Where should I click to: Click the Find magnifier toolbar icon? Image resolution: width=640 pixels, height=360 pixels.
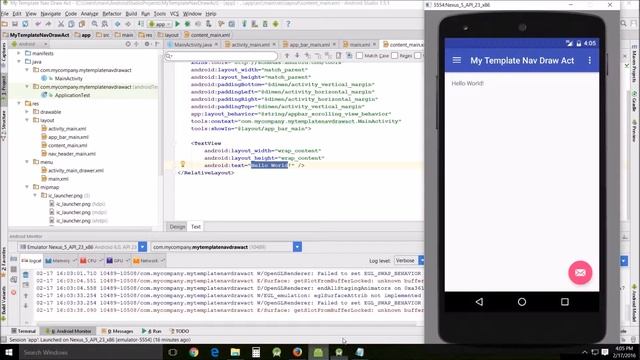(x=94, y=24)
